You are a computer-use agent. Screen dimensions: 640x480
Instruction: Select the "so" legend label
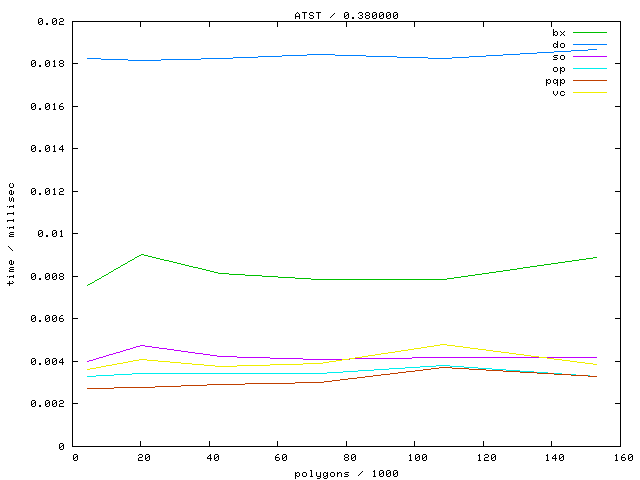[558, 57]
